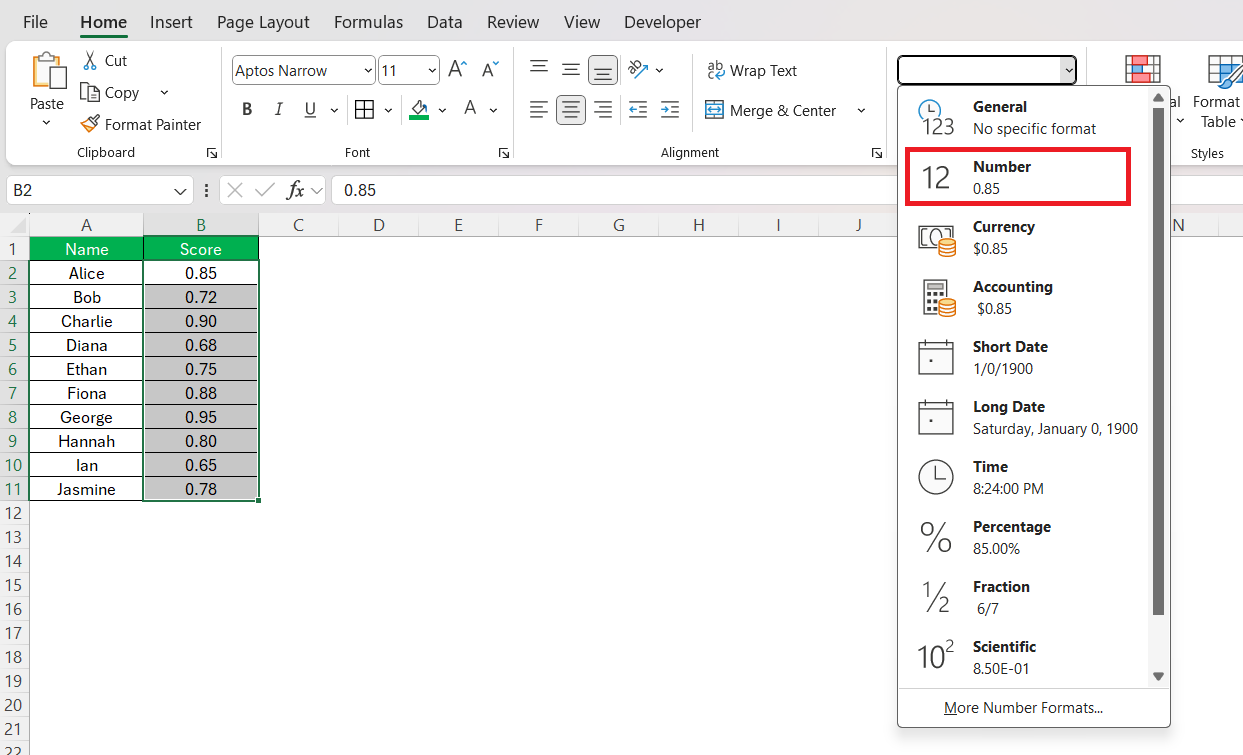Open the Clipboard dialog launcher
This screenshot has width=1243, height=755.
click(x=211, y=153)
